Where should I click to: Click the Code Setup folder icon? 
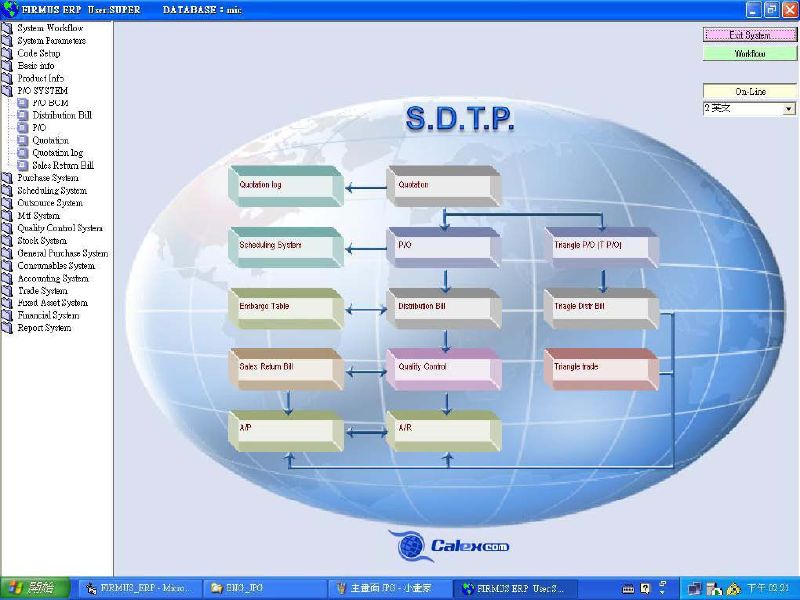tap(7, 53)
